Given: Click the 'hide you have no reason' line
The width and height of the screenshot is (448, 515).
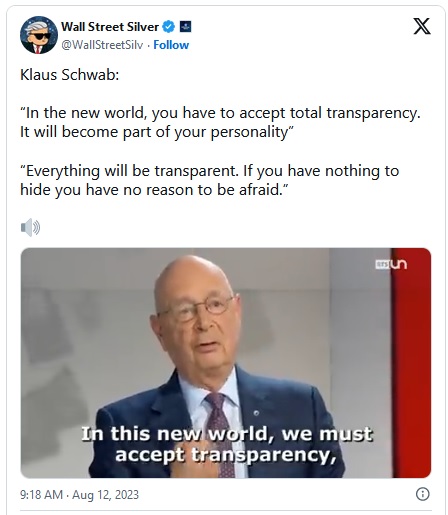Looking at the screenshot, I should click(154, 190).
